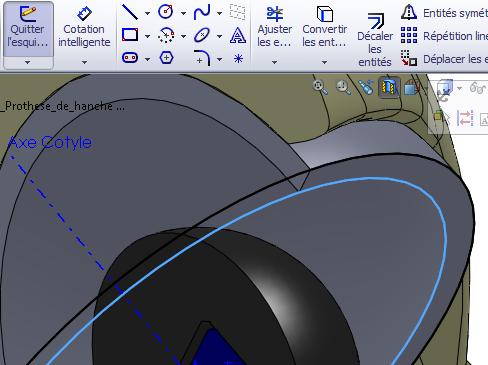The image size is (488, 365).
Task: Toggle Quitter l'esquisse sketch mode
Action: 28,29
